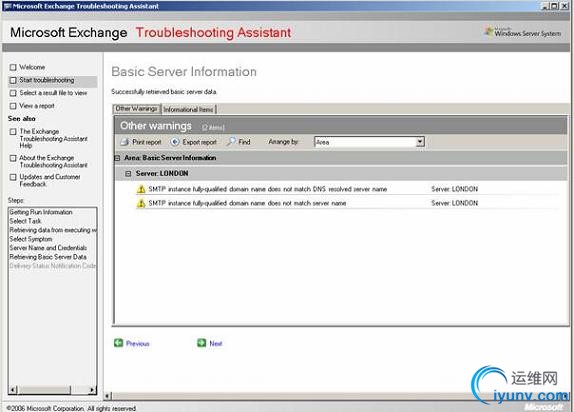Viewport: 574px width, 412px height.
Task: Open Select a result file to view
Action: point(53,93)
